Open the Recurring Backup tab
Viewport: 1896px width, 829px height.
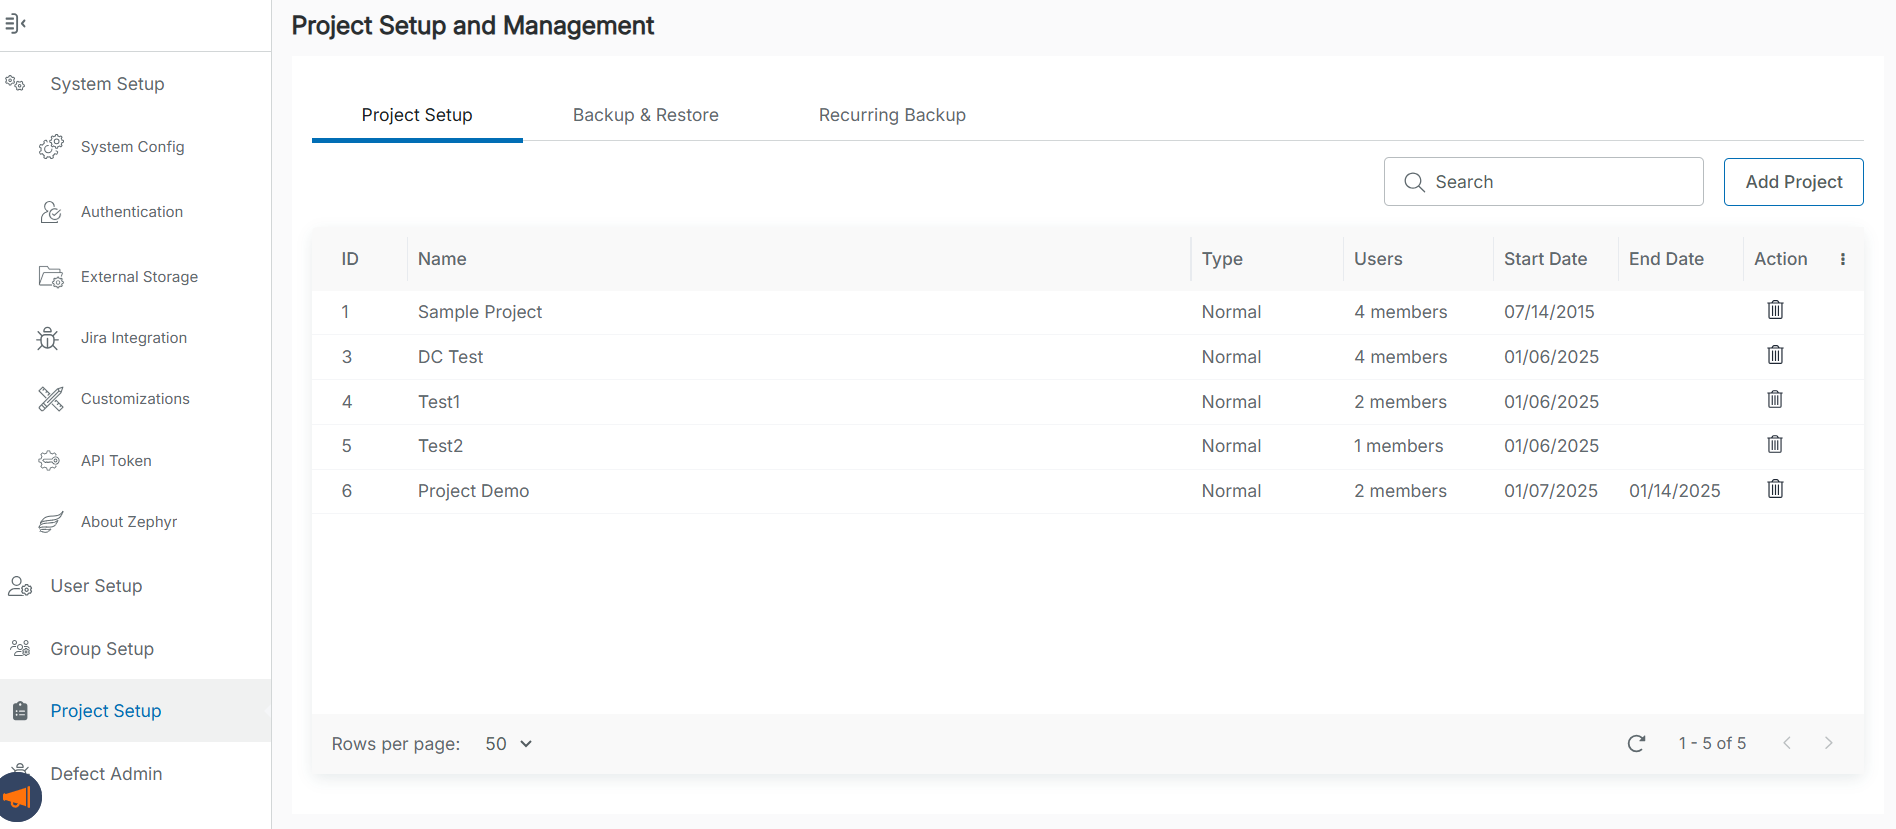click(891, 115)
